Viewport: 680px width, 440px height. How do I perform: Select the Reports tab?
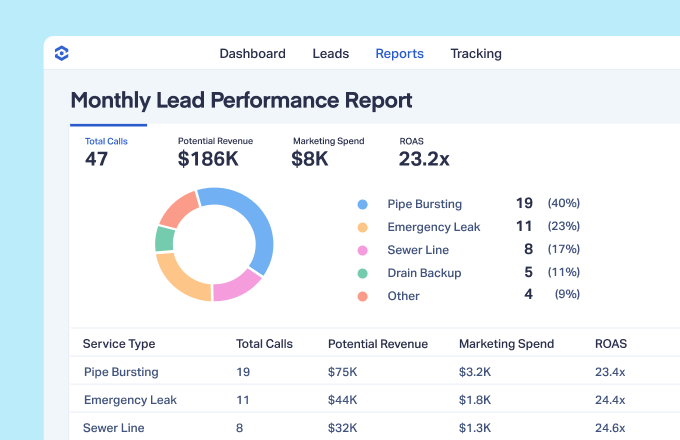pos(399,53)
